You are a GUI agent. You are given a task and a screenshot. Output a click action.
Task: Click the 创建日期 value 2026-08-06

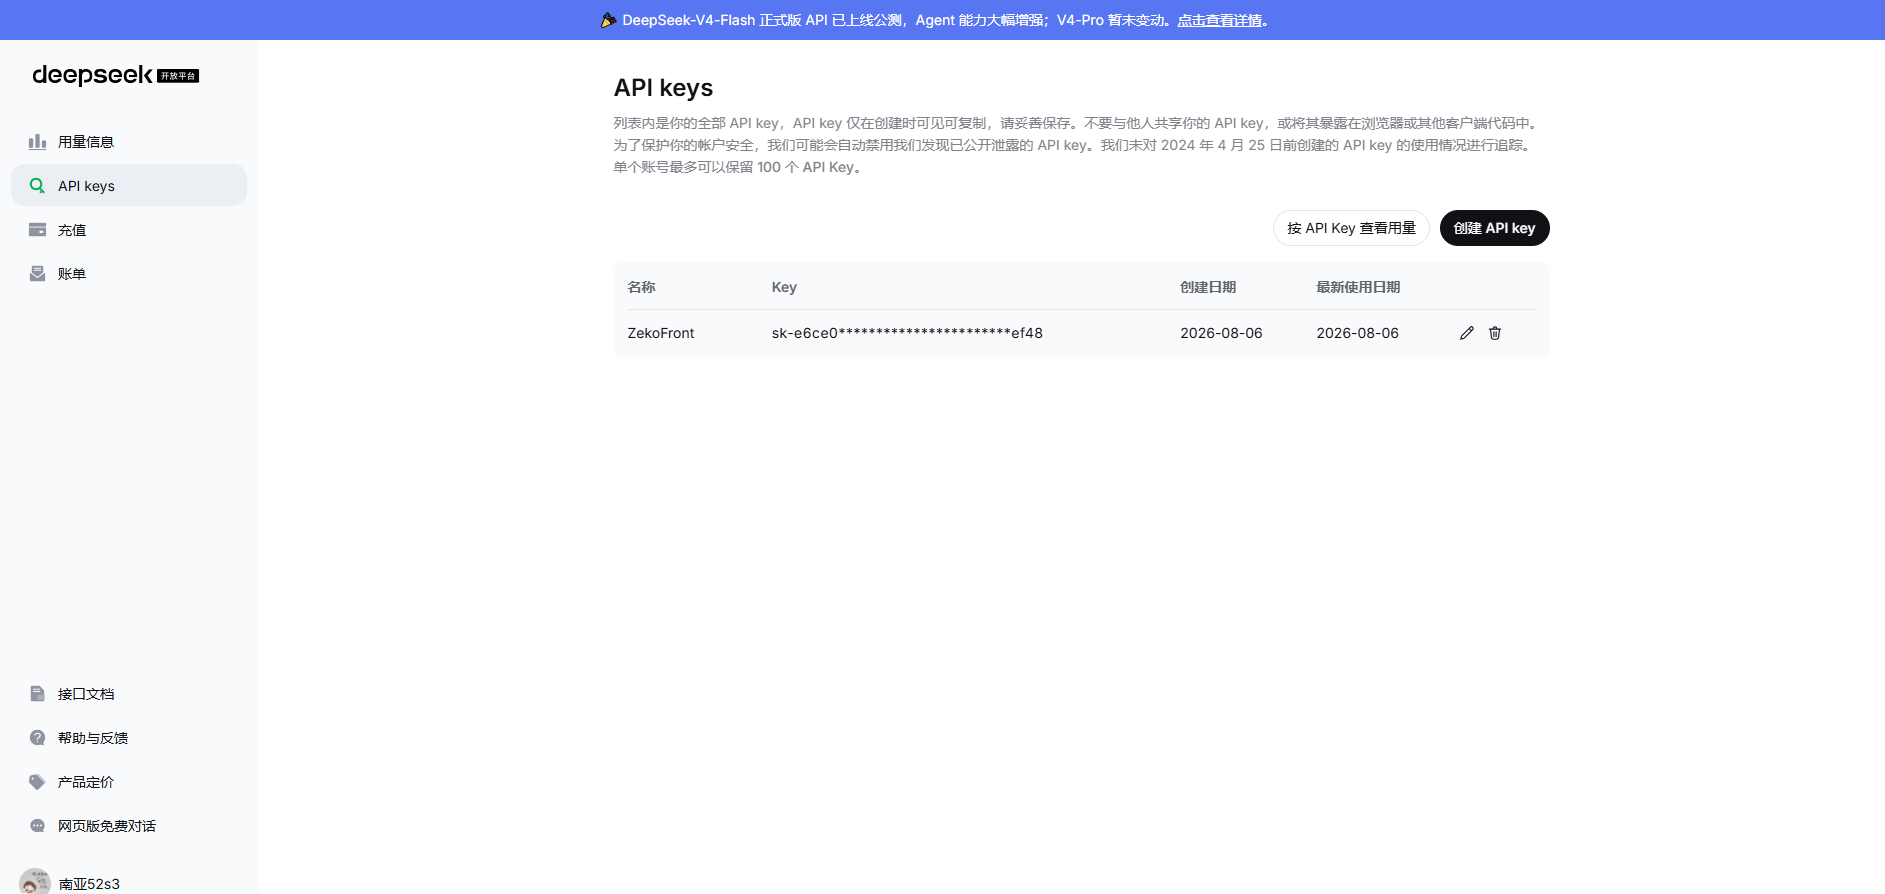tap(1221, 333)
